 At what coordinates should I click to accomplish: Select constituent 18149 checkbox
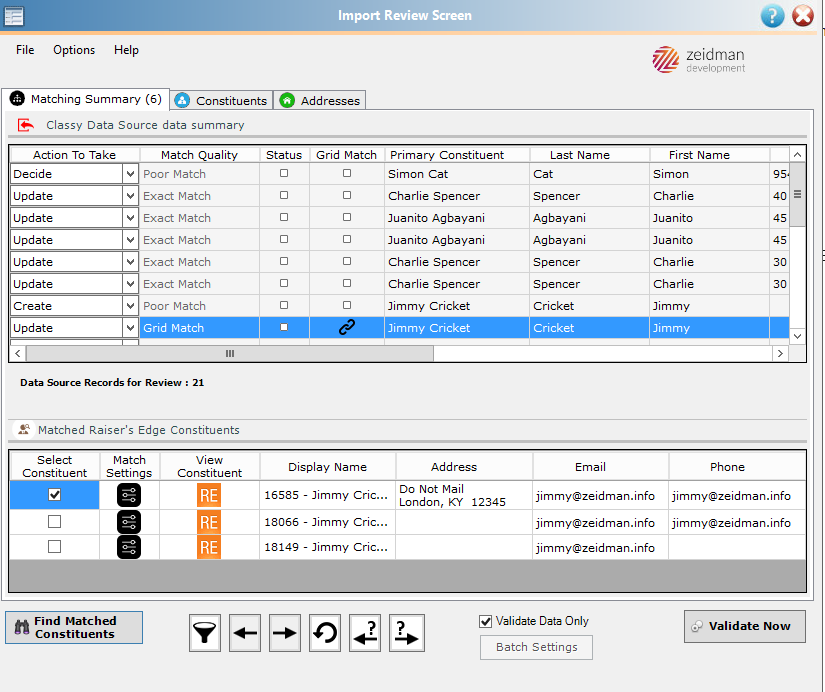54,547
